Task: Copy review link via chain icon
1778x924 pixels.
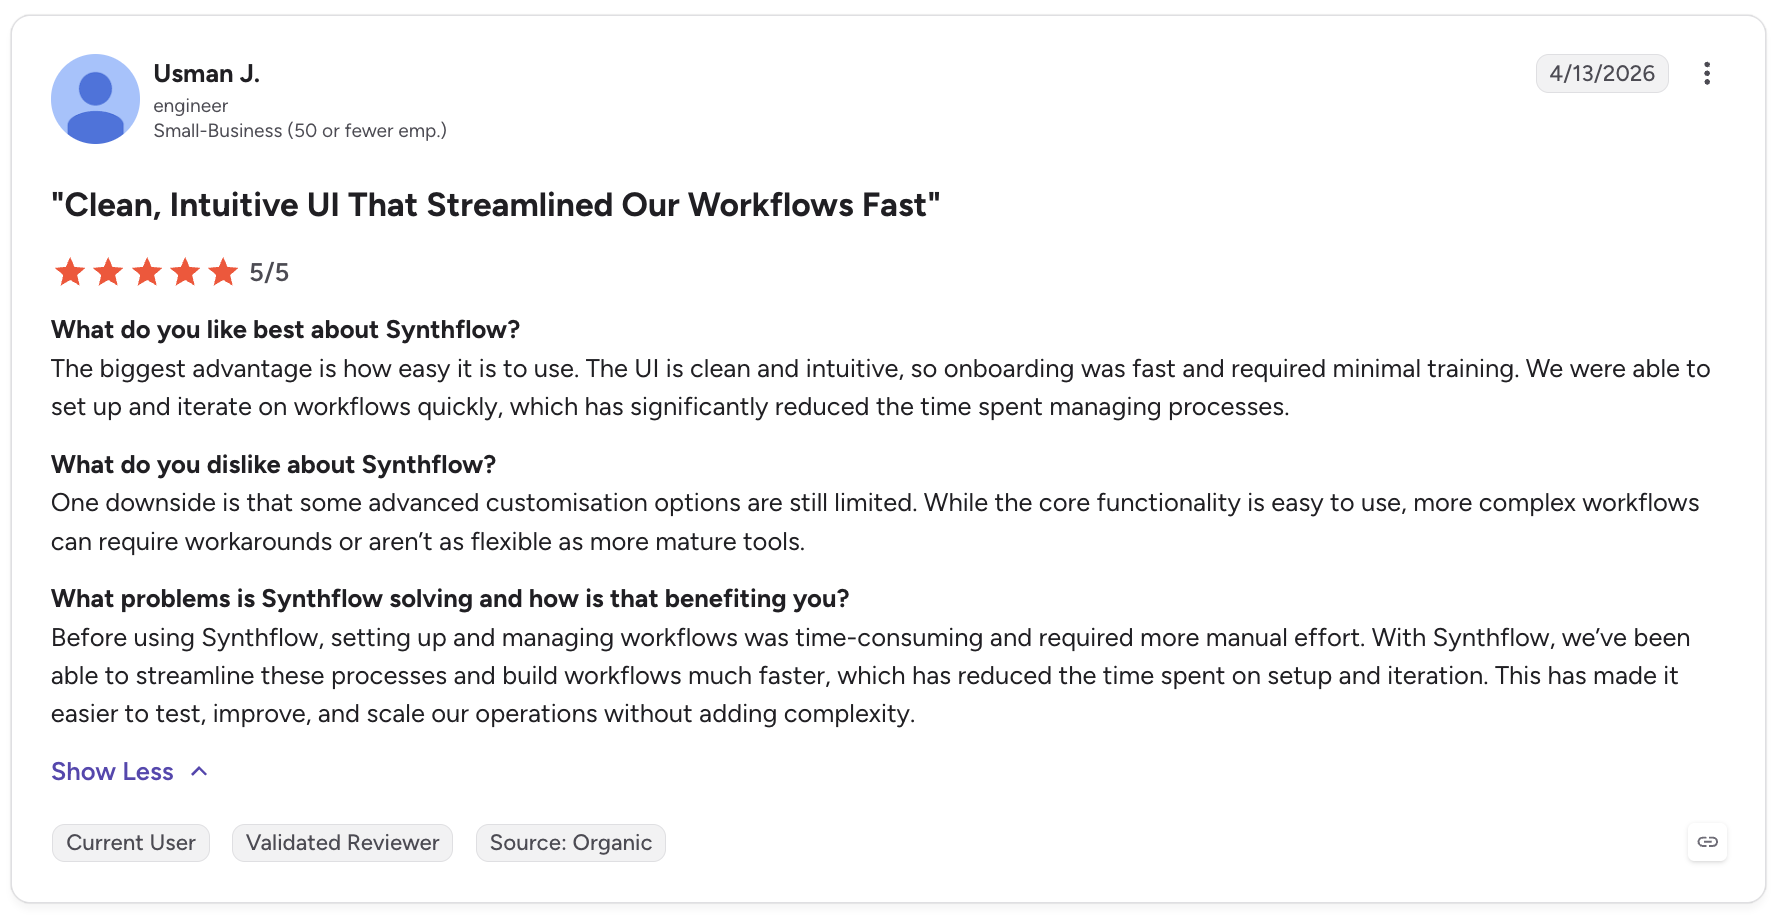Action: tap(1707, 842)
